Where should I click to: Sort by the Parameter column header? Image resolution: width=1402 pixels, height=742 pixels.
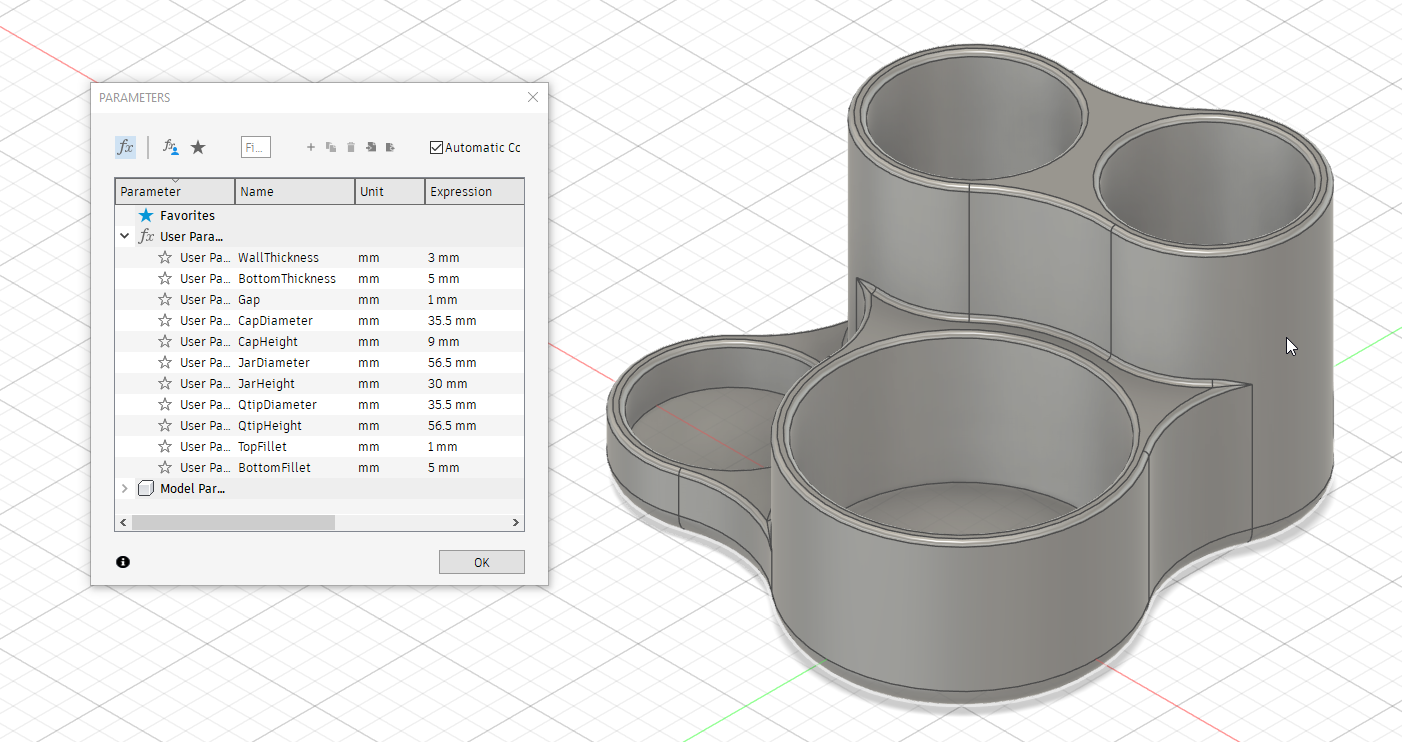click(x=175, y=191)
